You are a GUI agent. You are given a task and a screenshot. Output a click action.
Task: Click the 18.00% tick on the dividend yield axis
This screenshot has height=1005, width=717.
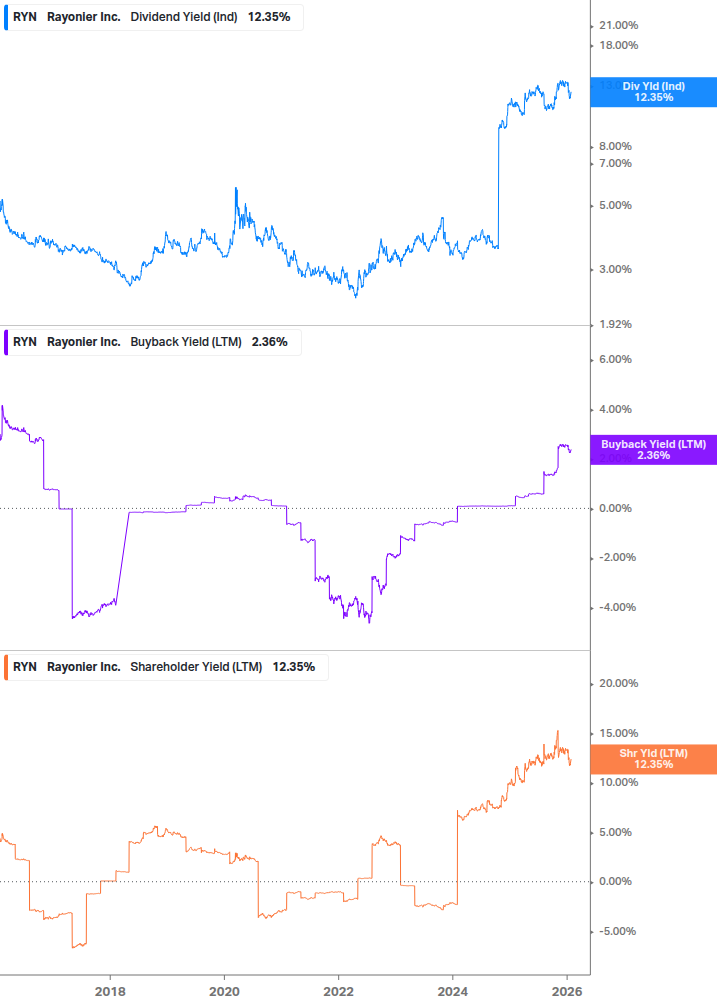tap(618, 46)
